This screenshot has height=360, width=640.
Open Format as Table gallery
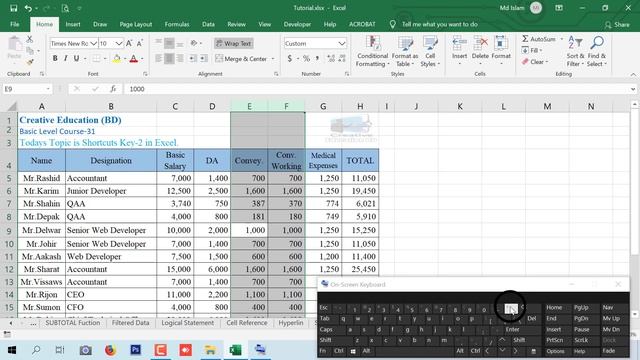pyautogui.click(x=405, y=51)
